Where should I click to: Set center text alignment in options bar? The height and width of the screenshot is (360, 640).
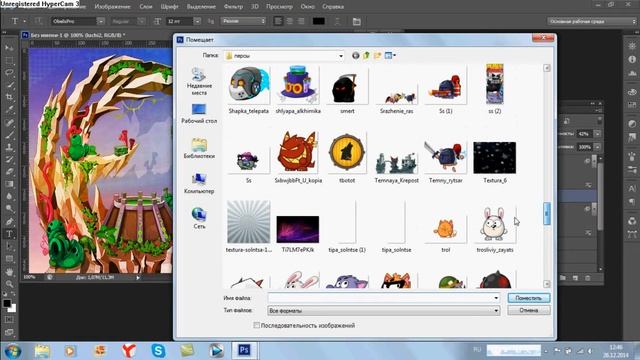[289, 21]
